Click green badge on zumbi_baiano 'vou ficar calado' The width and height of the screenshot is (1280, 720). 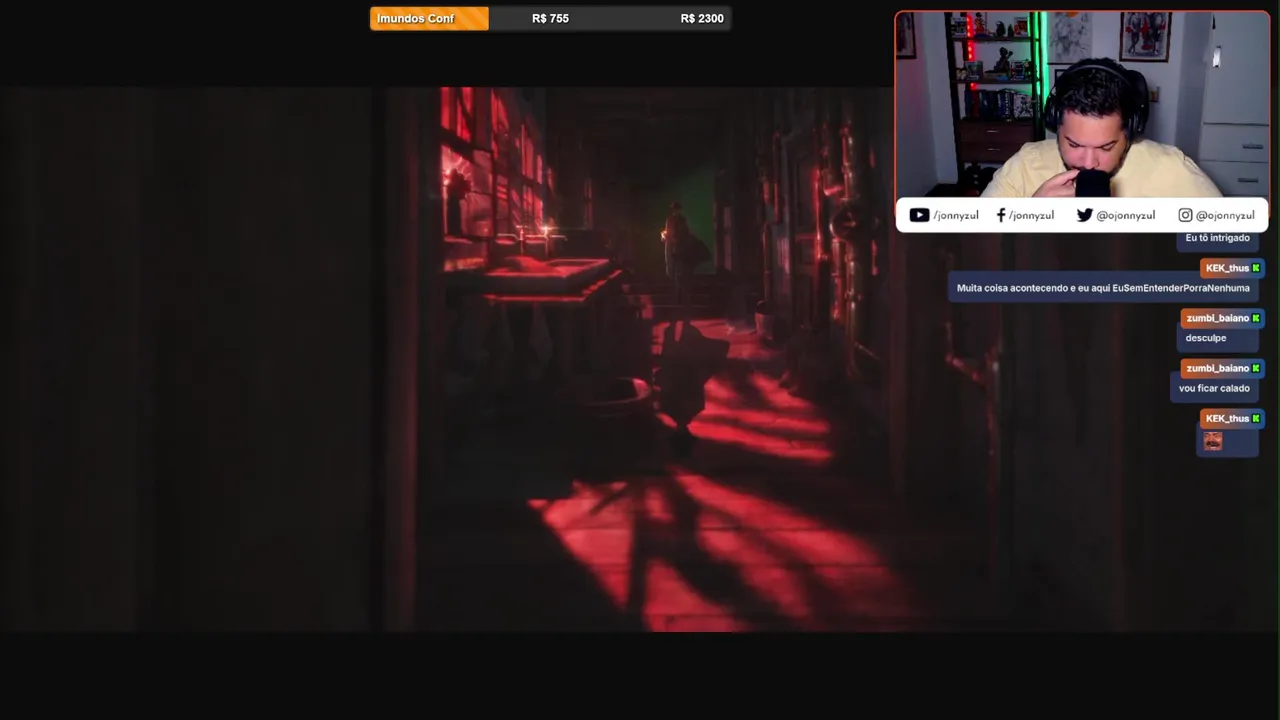point(1256,368)
